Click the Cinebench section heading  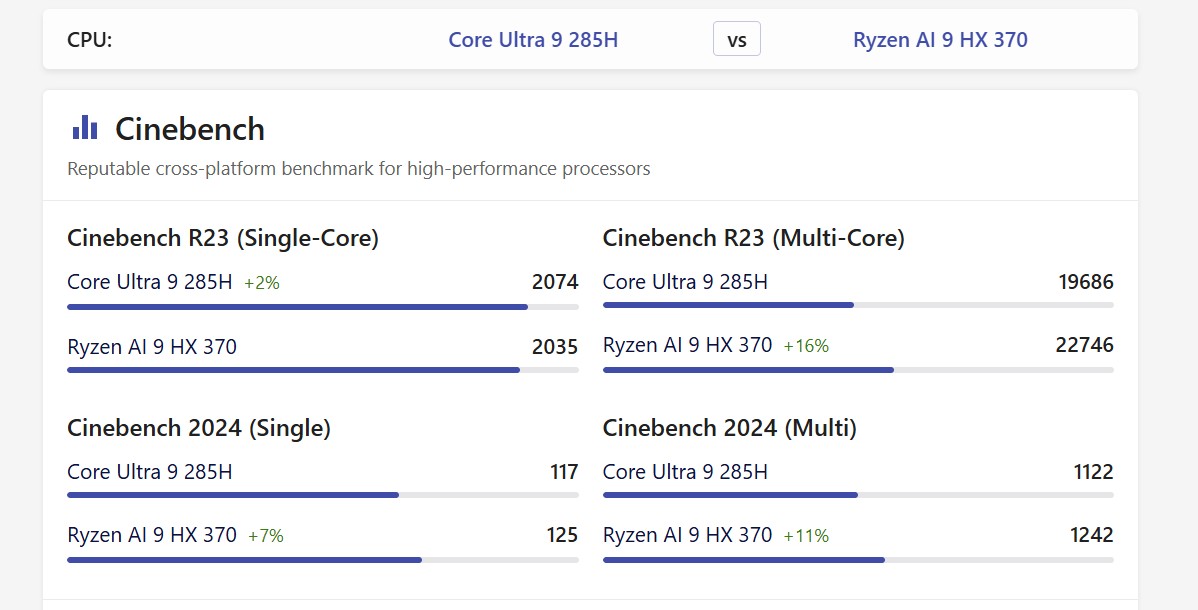(189, 129)
